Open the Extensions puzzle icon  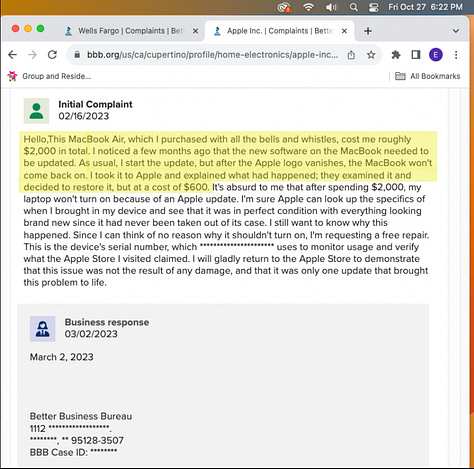pos(396,55)
